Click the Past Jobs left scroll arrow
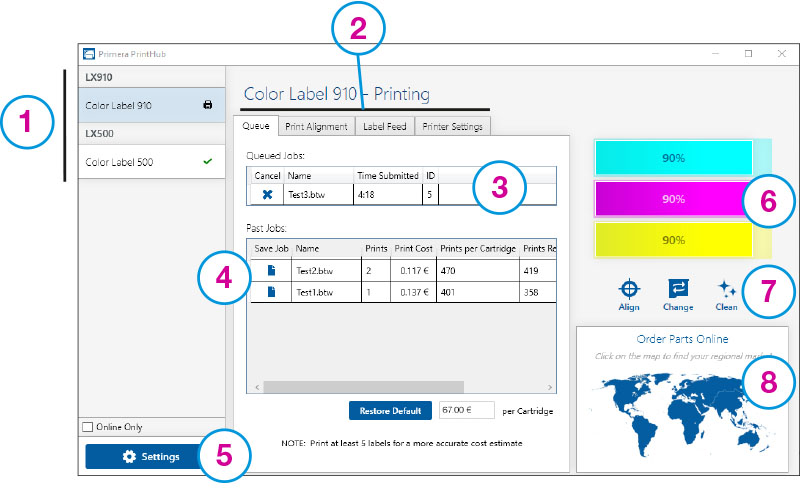 click(257, 387)
